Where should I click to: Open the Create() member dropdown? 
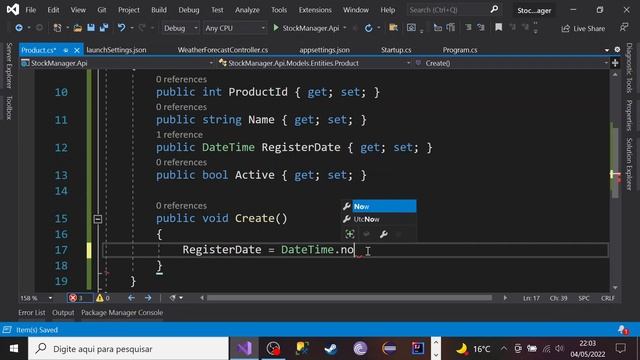click(x=511, y=63)
